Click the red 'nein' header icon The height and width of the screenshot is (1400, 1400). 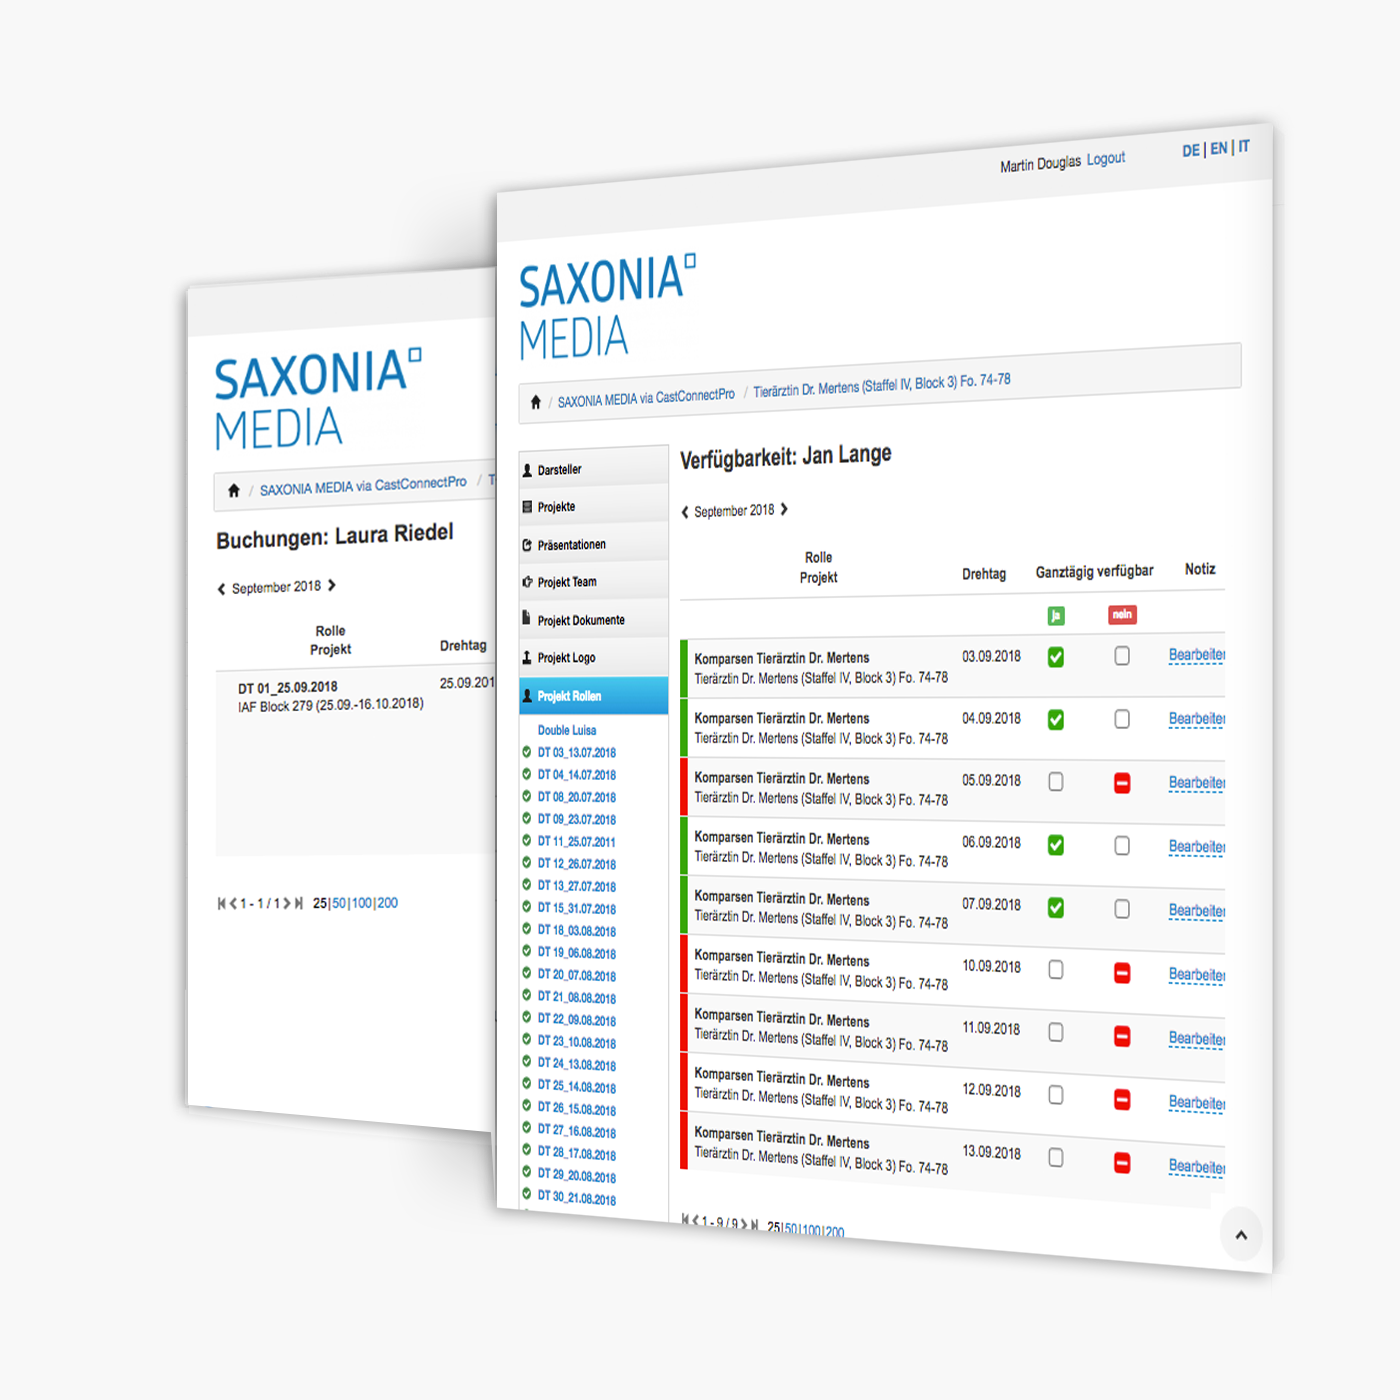click(x=1122, y=615)
